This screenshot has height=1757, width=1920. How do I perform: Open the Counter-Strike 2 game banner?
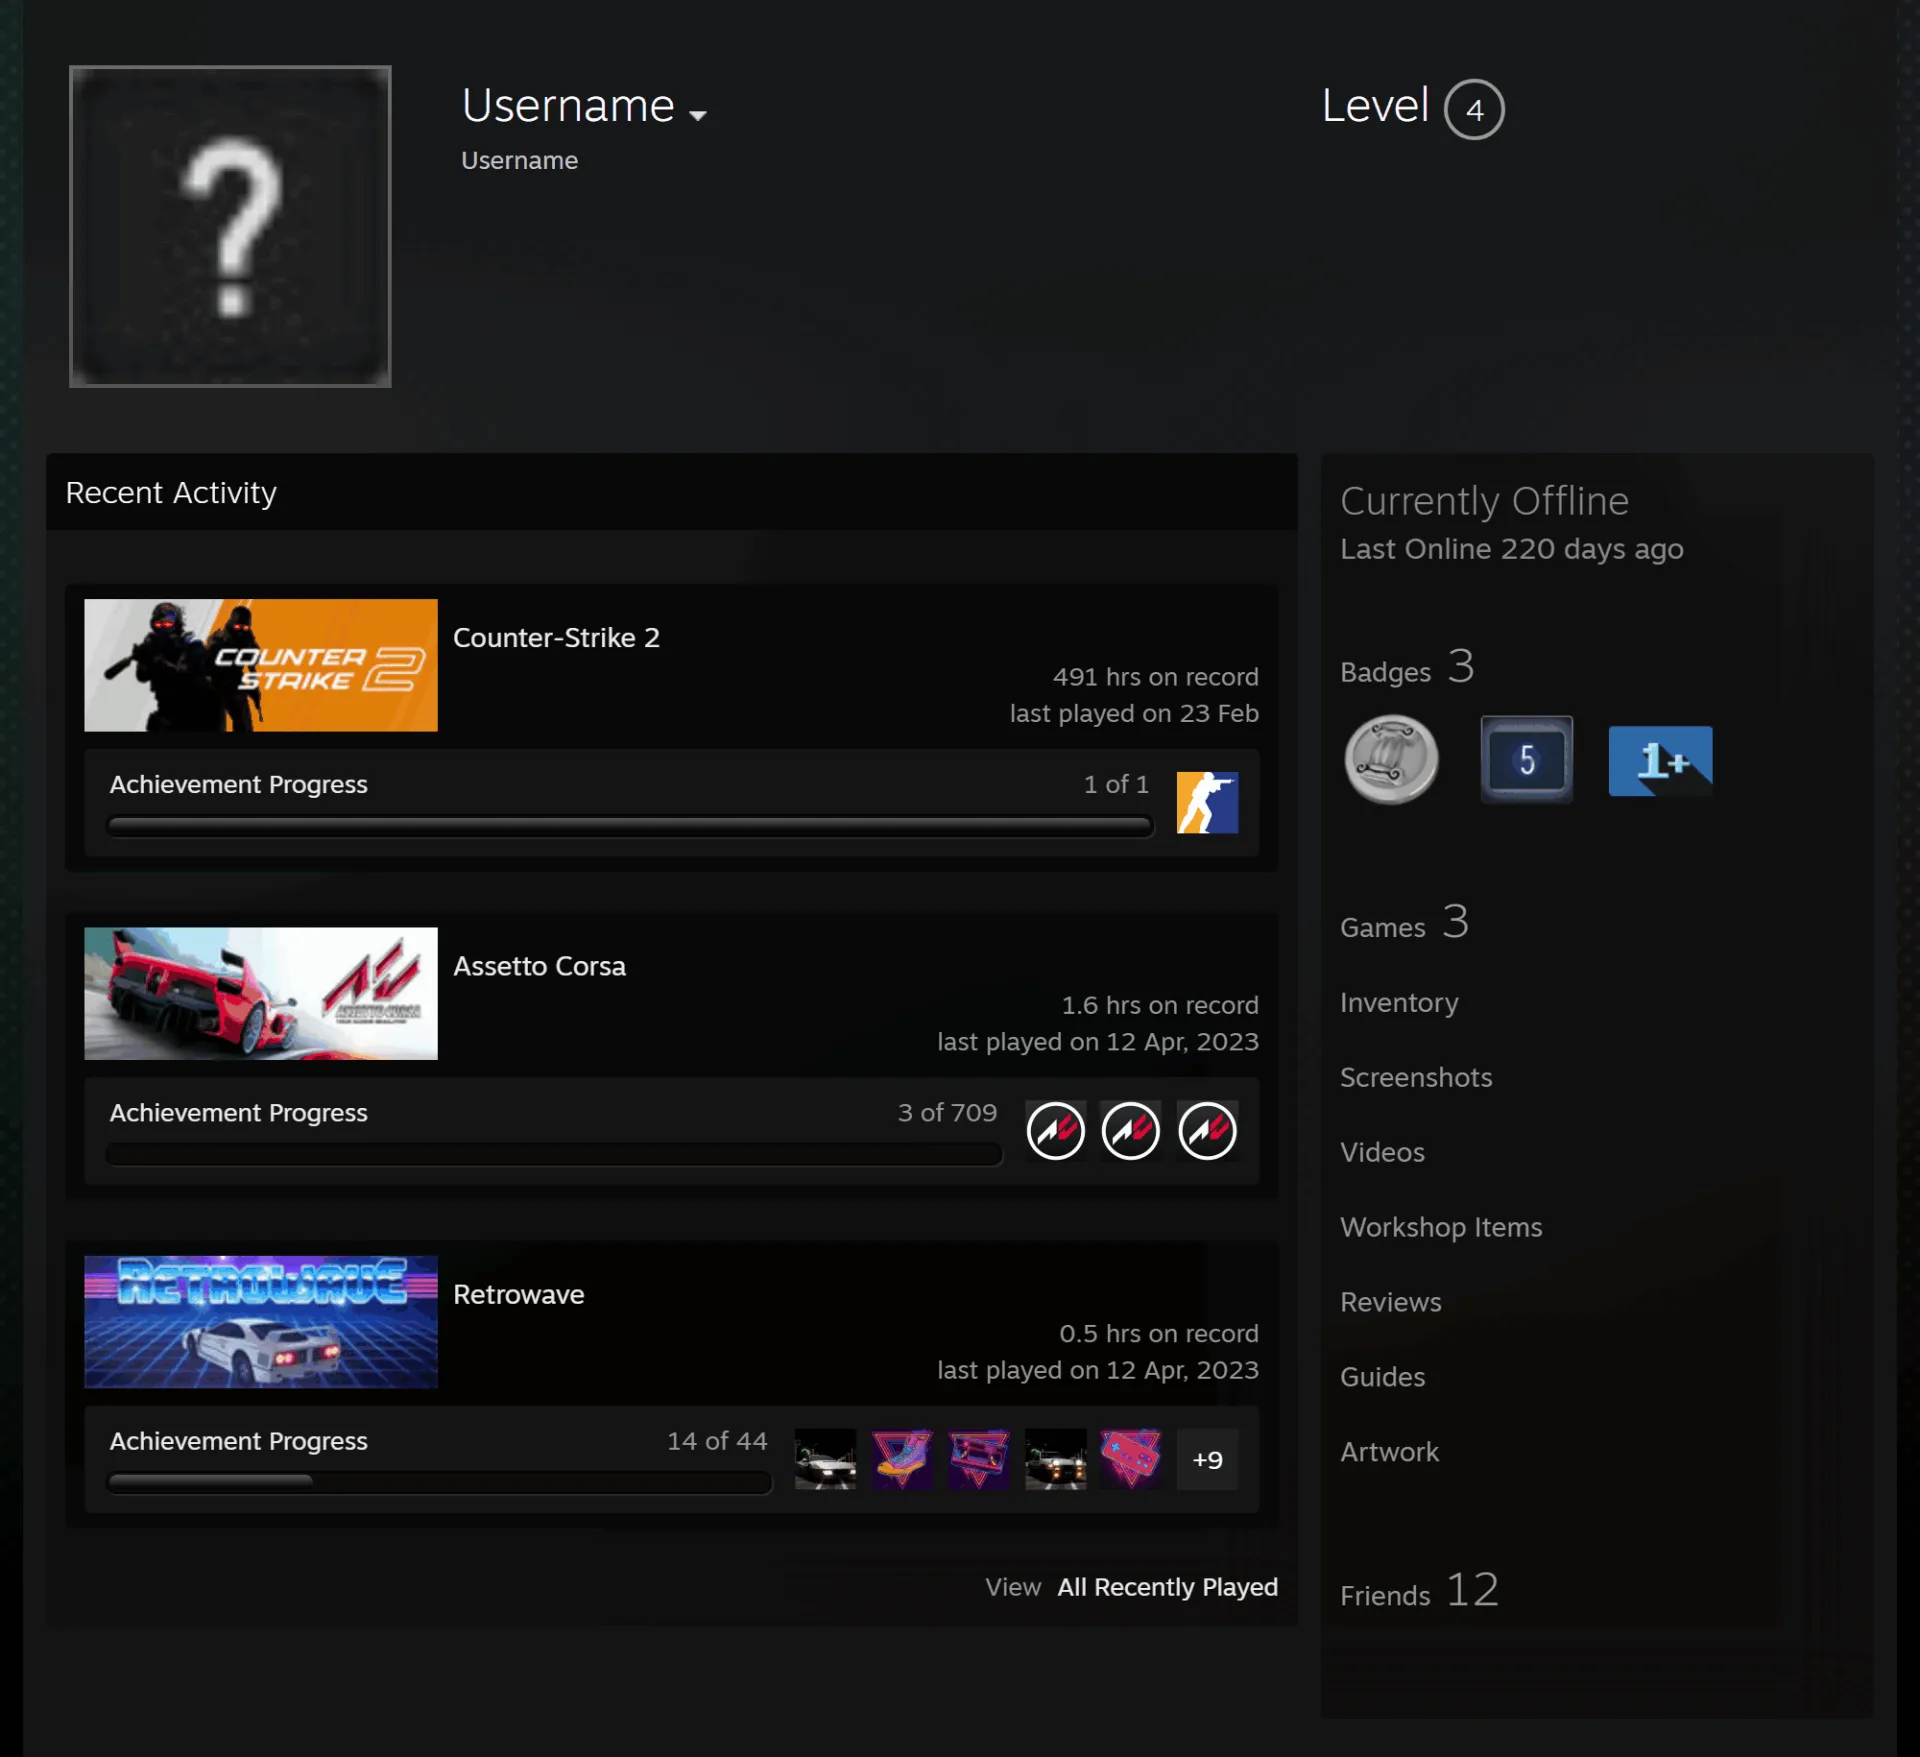261,665
